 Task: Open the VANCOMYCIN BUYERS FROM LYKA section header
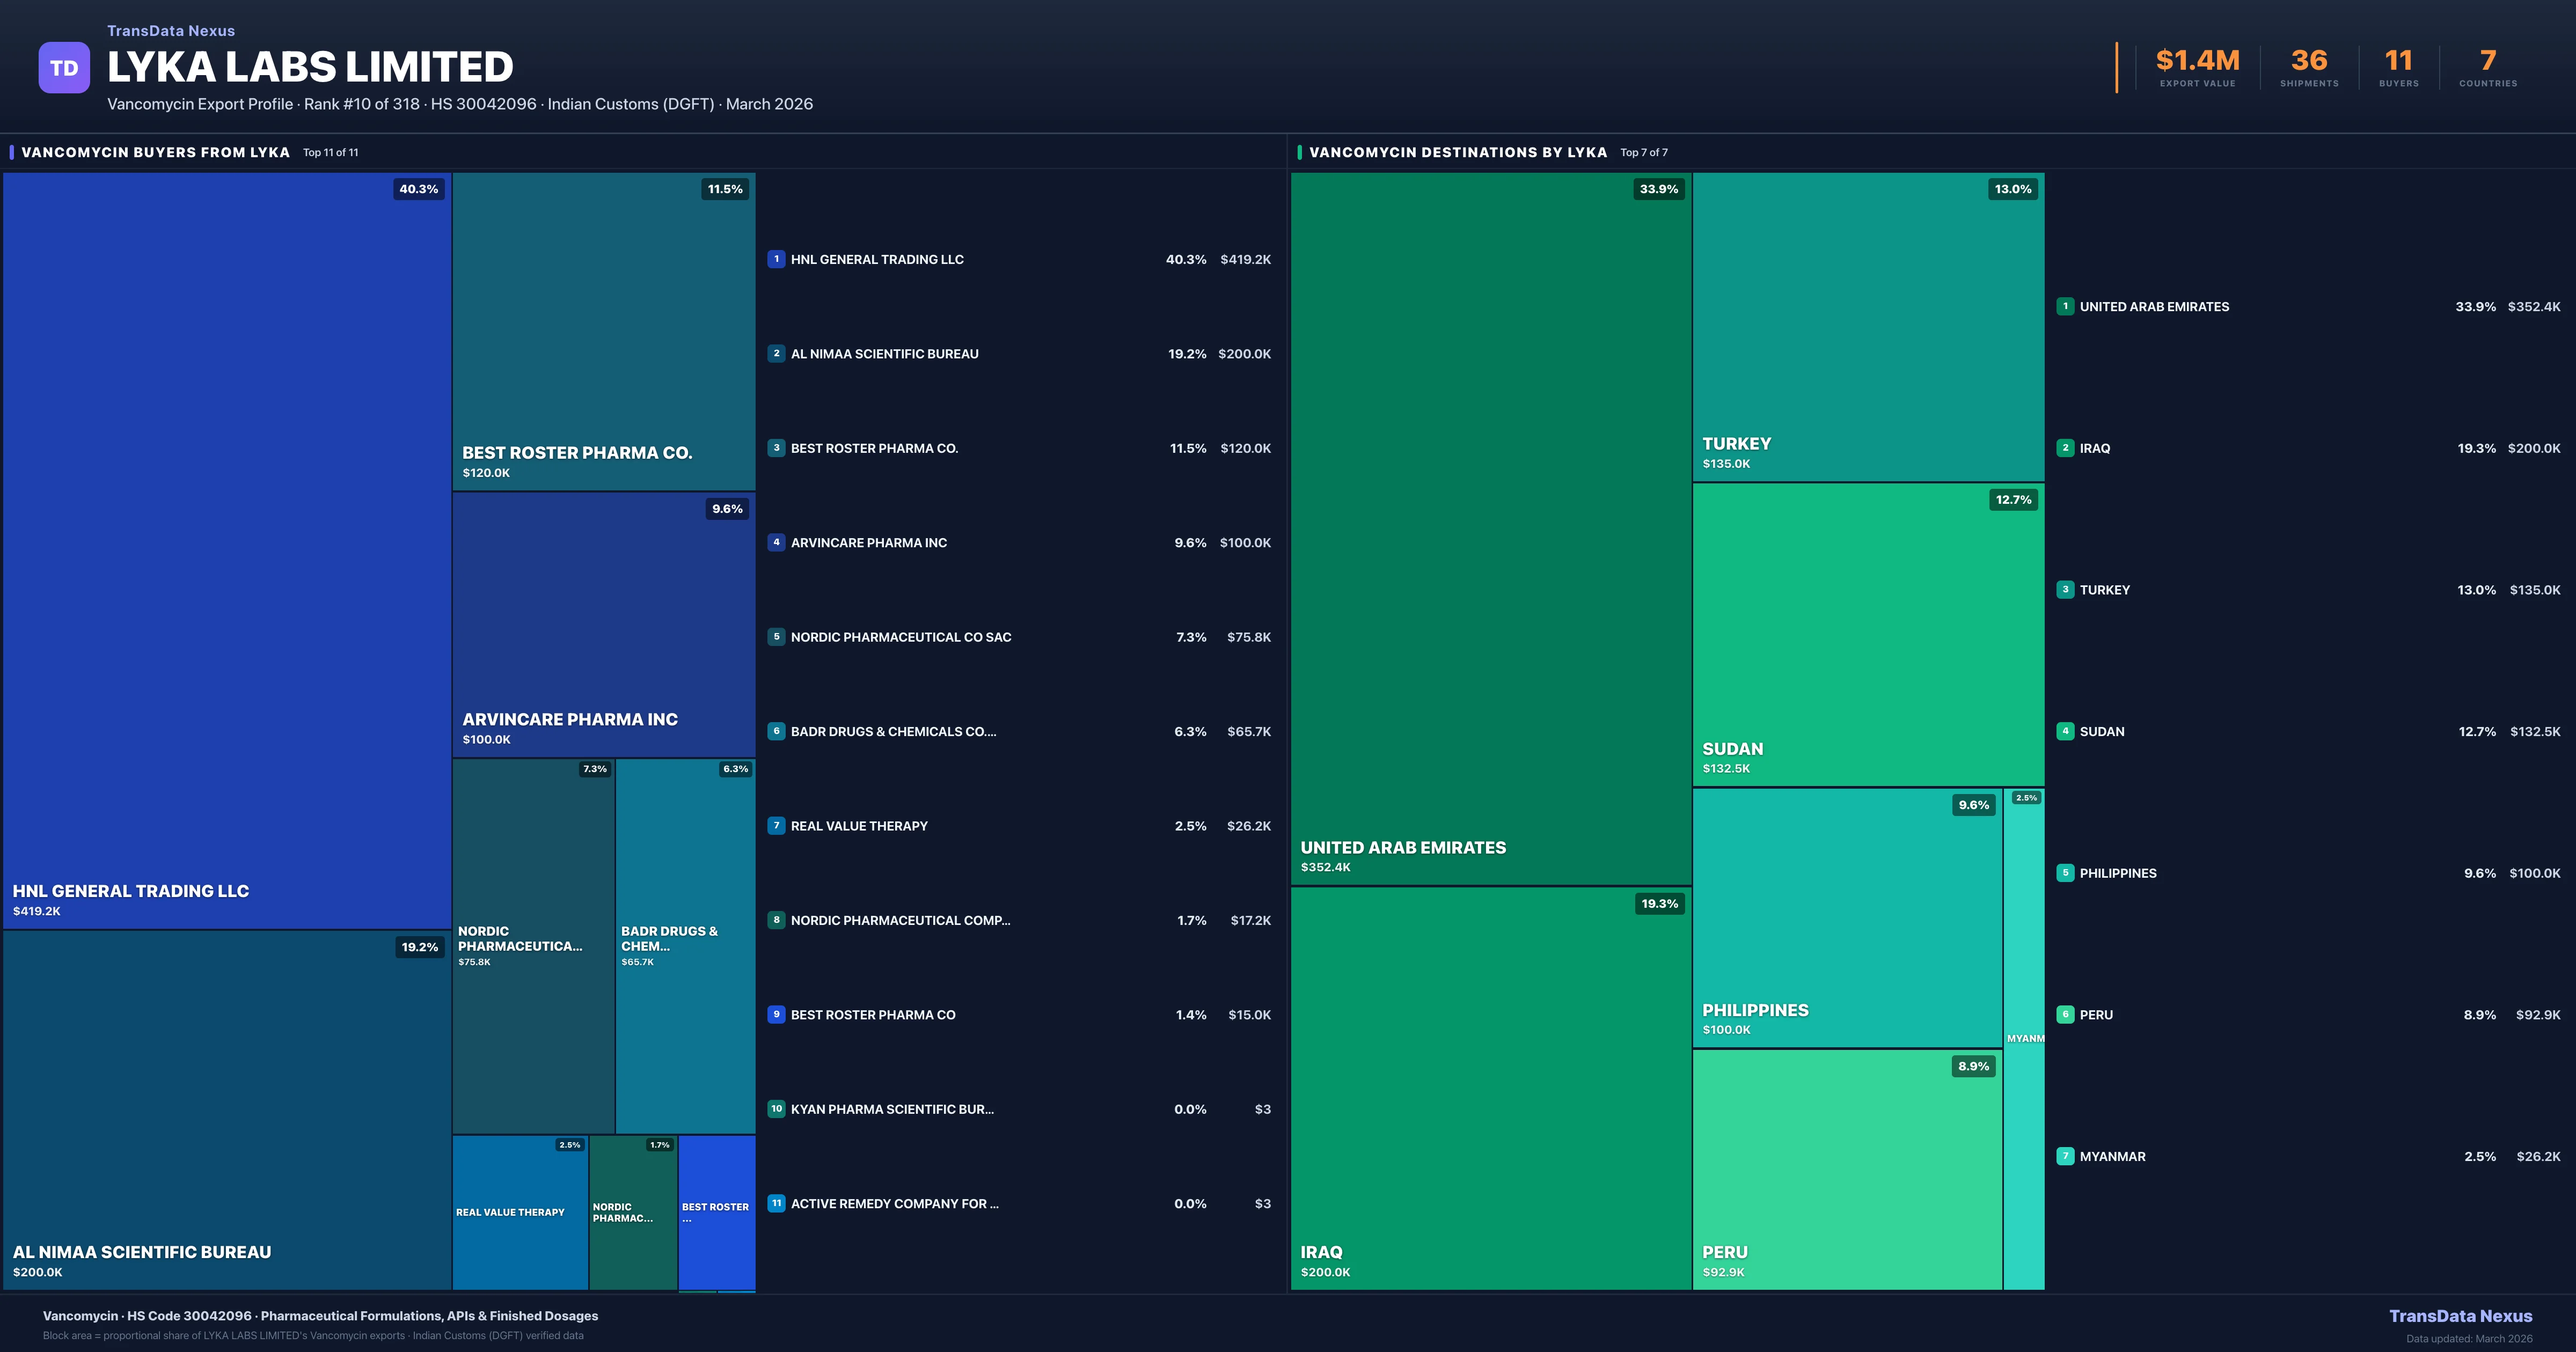pyautogui.click(x=155, y=152)
